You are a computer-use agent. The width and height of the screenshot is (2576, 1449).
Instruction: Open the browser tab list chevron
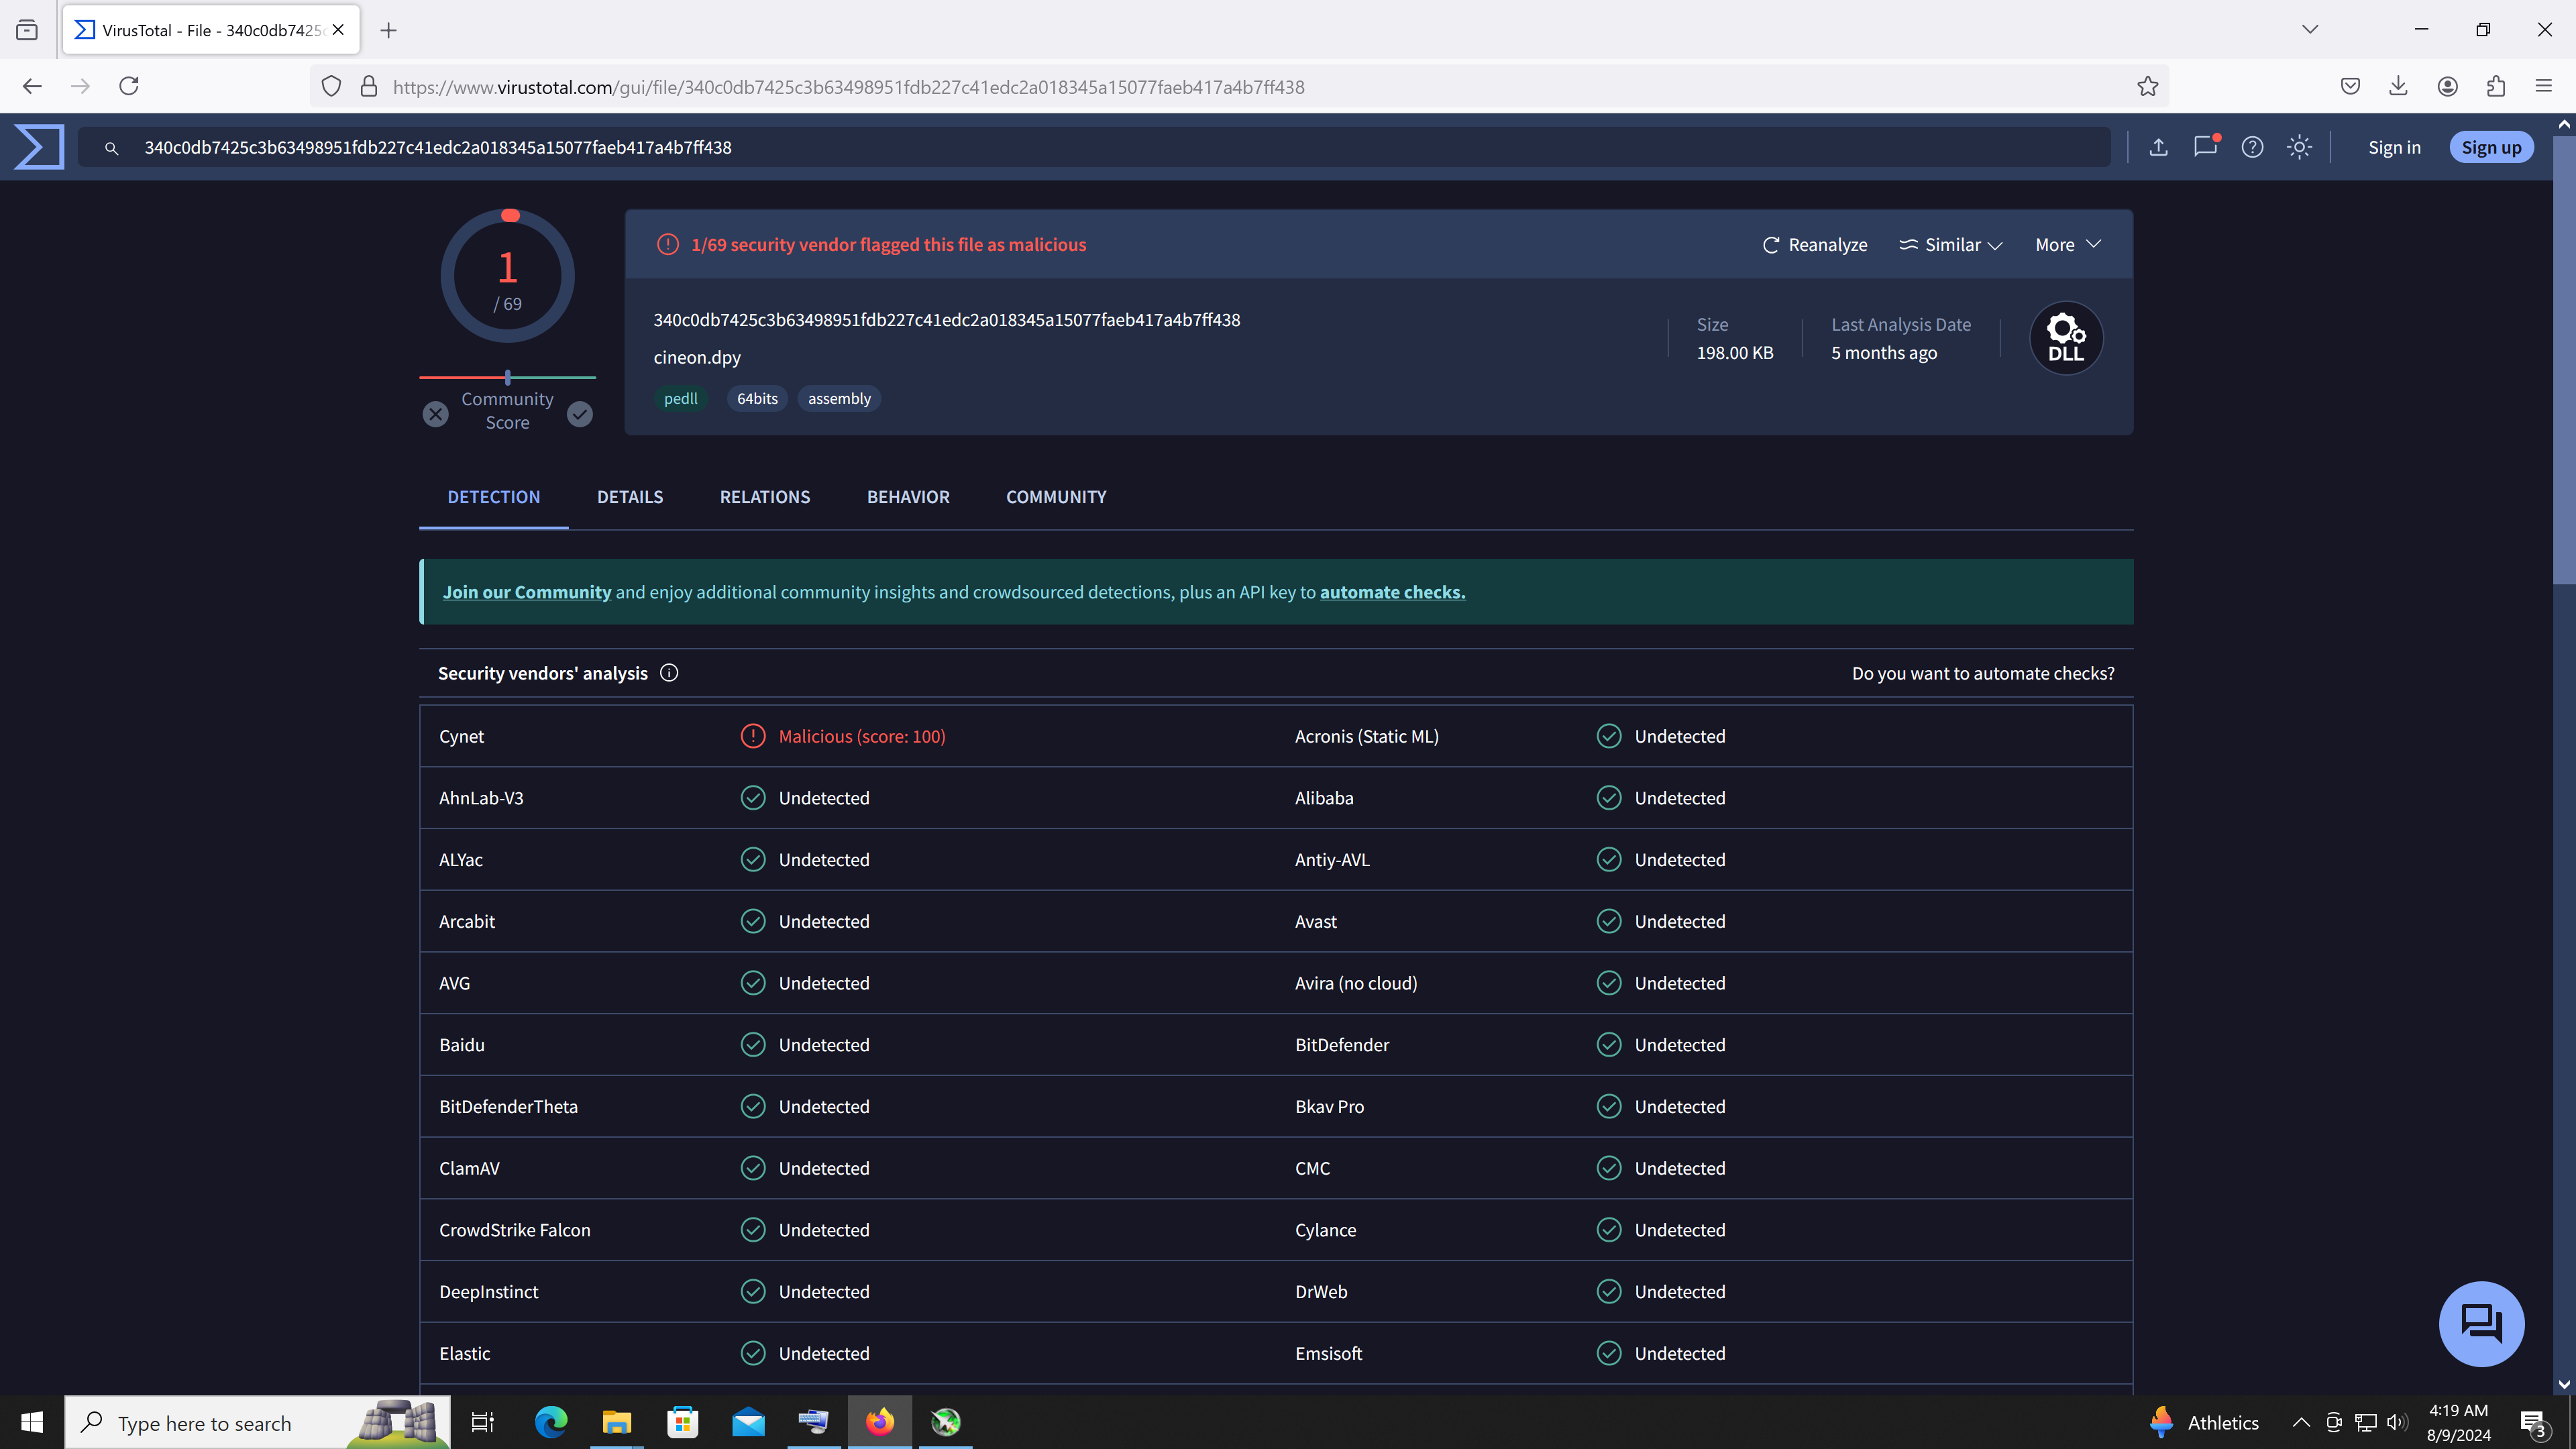2310,29
